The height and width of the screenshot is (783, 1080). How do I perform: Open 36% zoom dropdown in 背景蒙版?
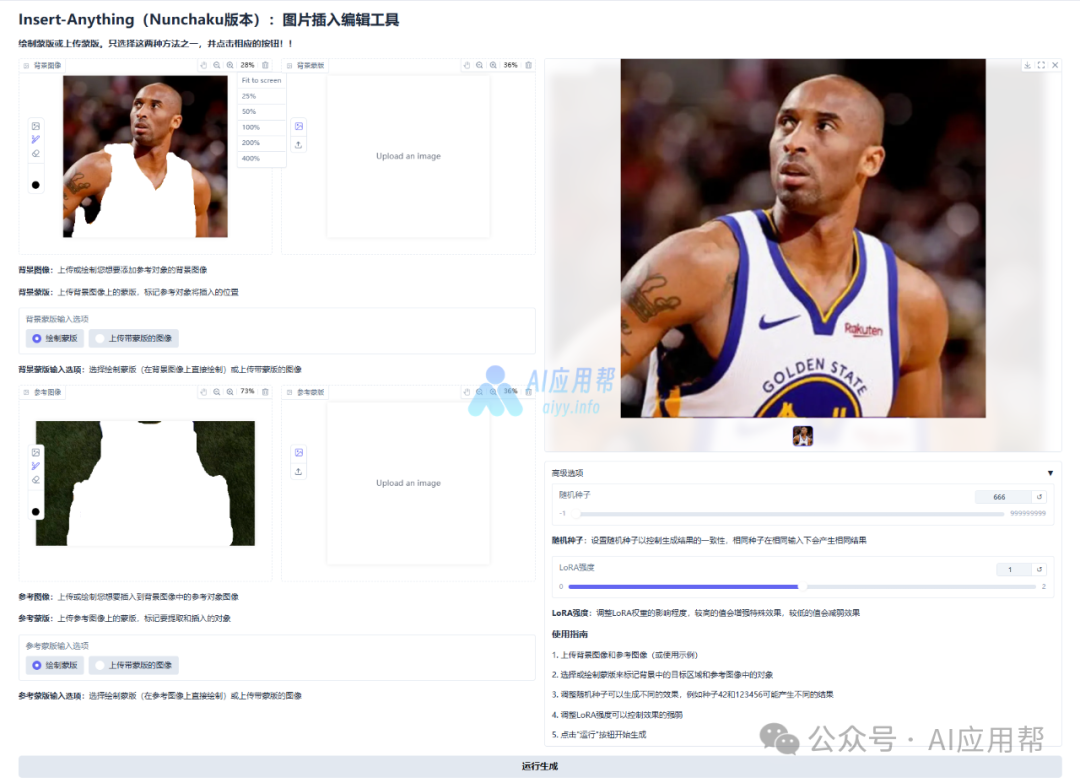[x=510, y=65]
